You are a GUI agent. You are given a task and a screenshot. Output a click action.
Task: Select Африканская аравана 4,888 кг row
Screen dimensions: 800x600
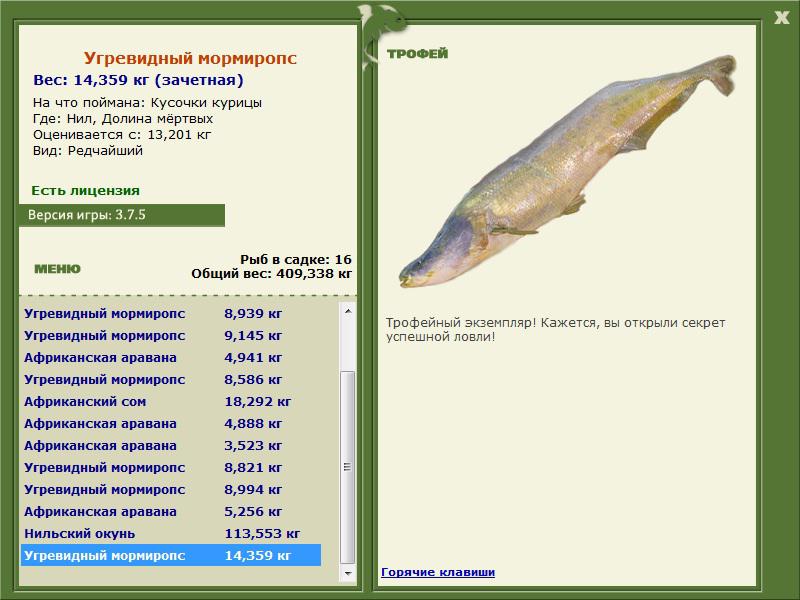pyautogui.click(x=171, y=423)
